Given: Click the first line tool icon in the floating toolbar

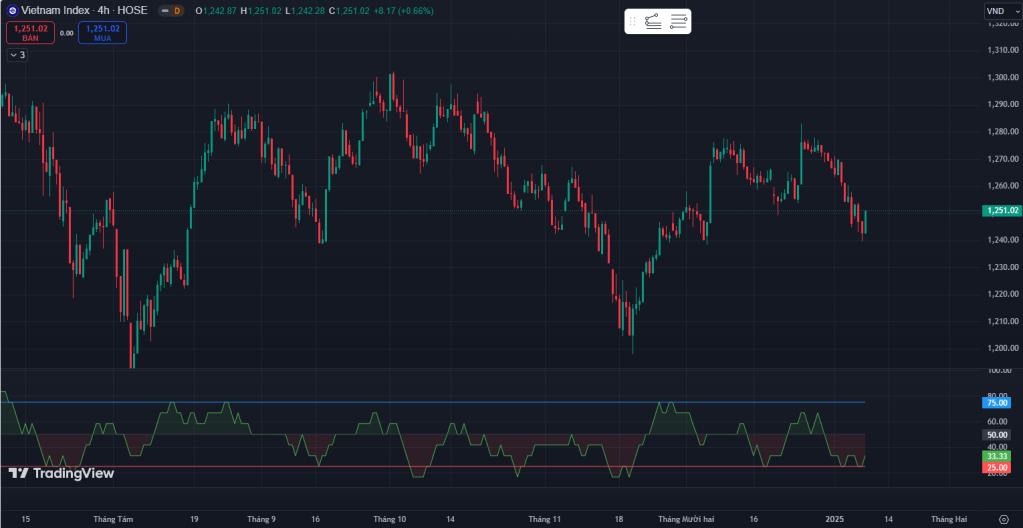Looking at the screenshot, I should [x=653, y=21].
